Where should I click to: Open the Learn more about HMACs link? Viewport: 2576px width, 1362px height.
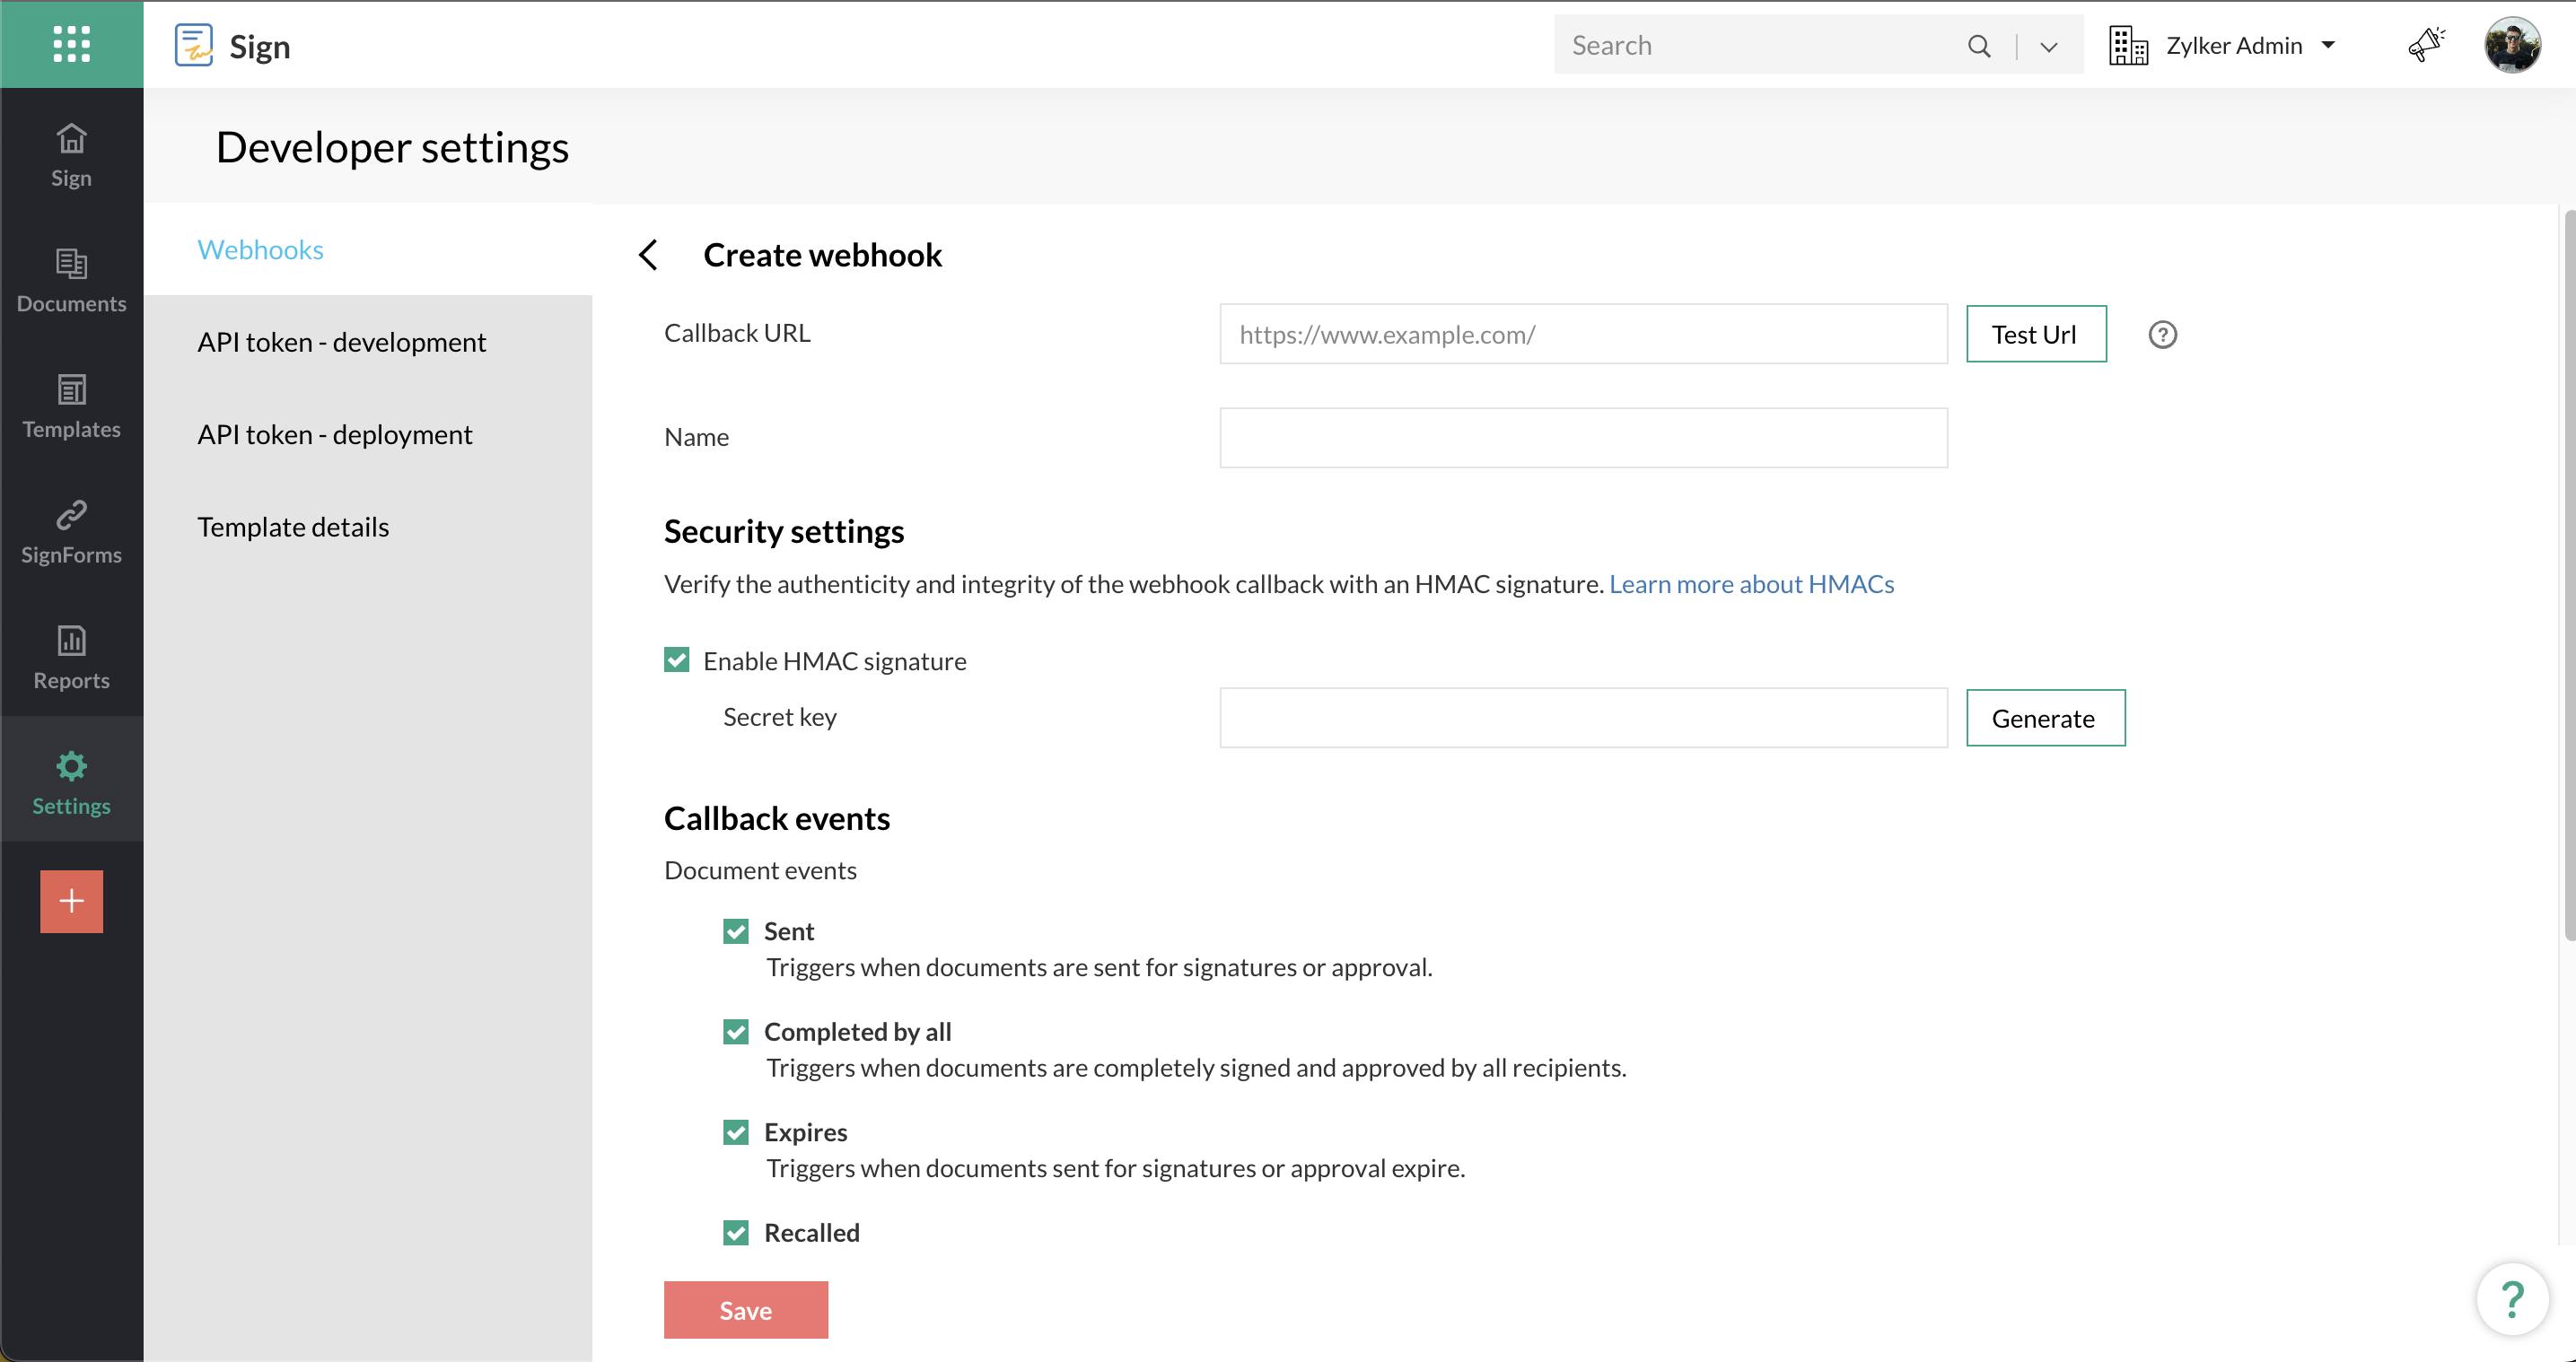pos(1751,584)
